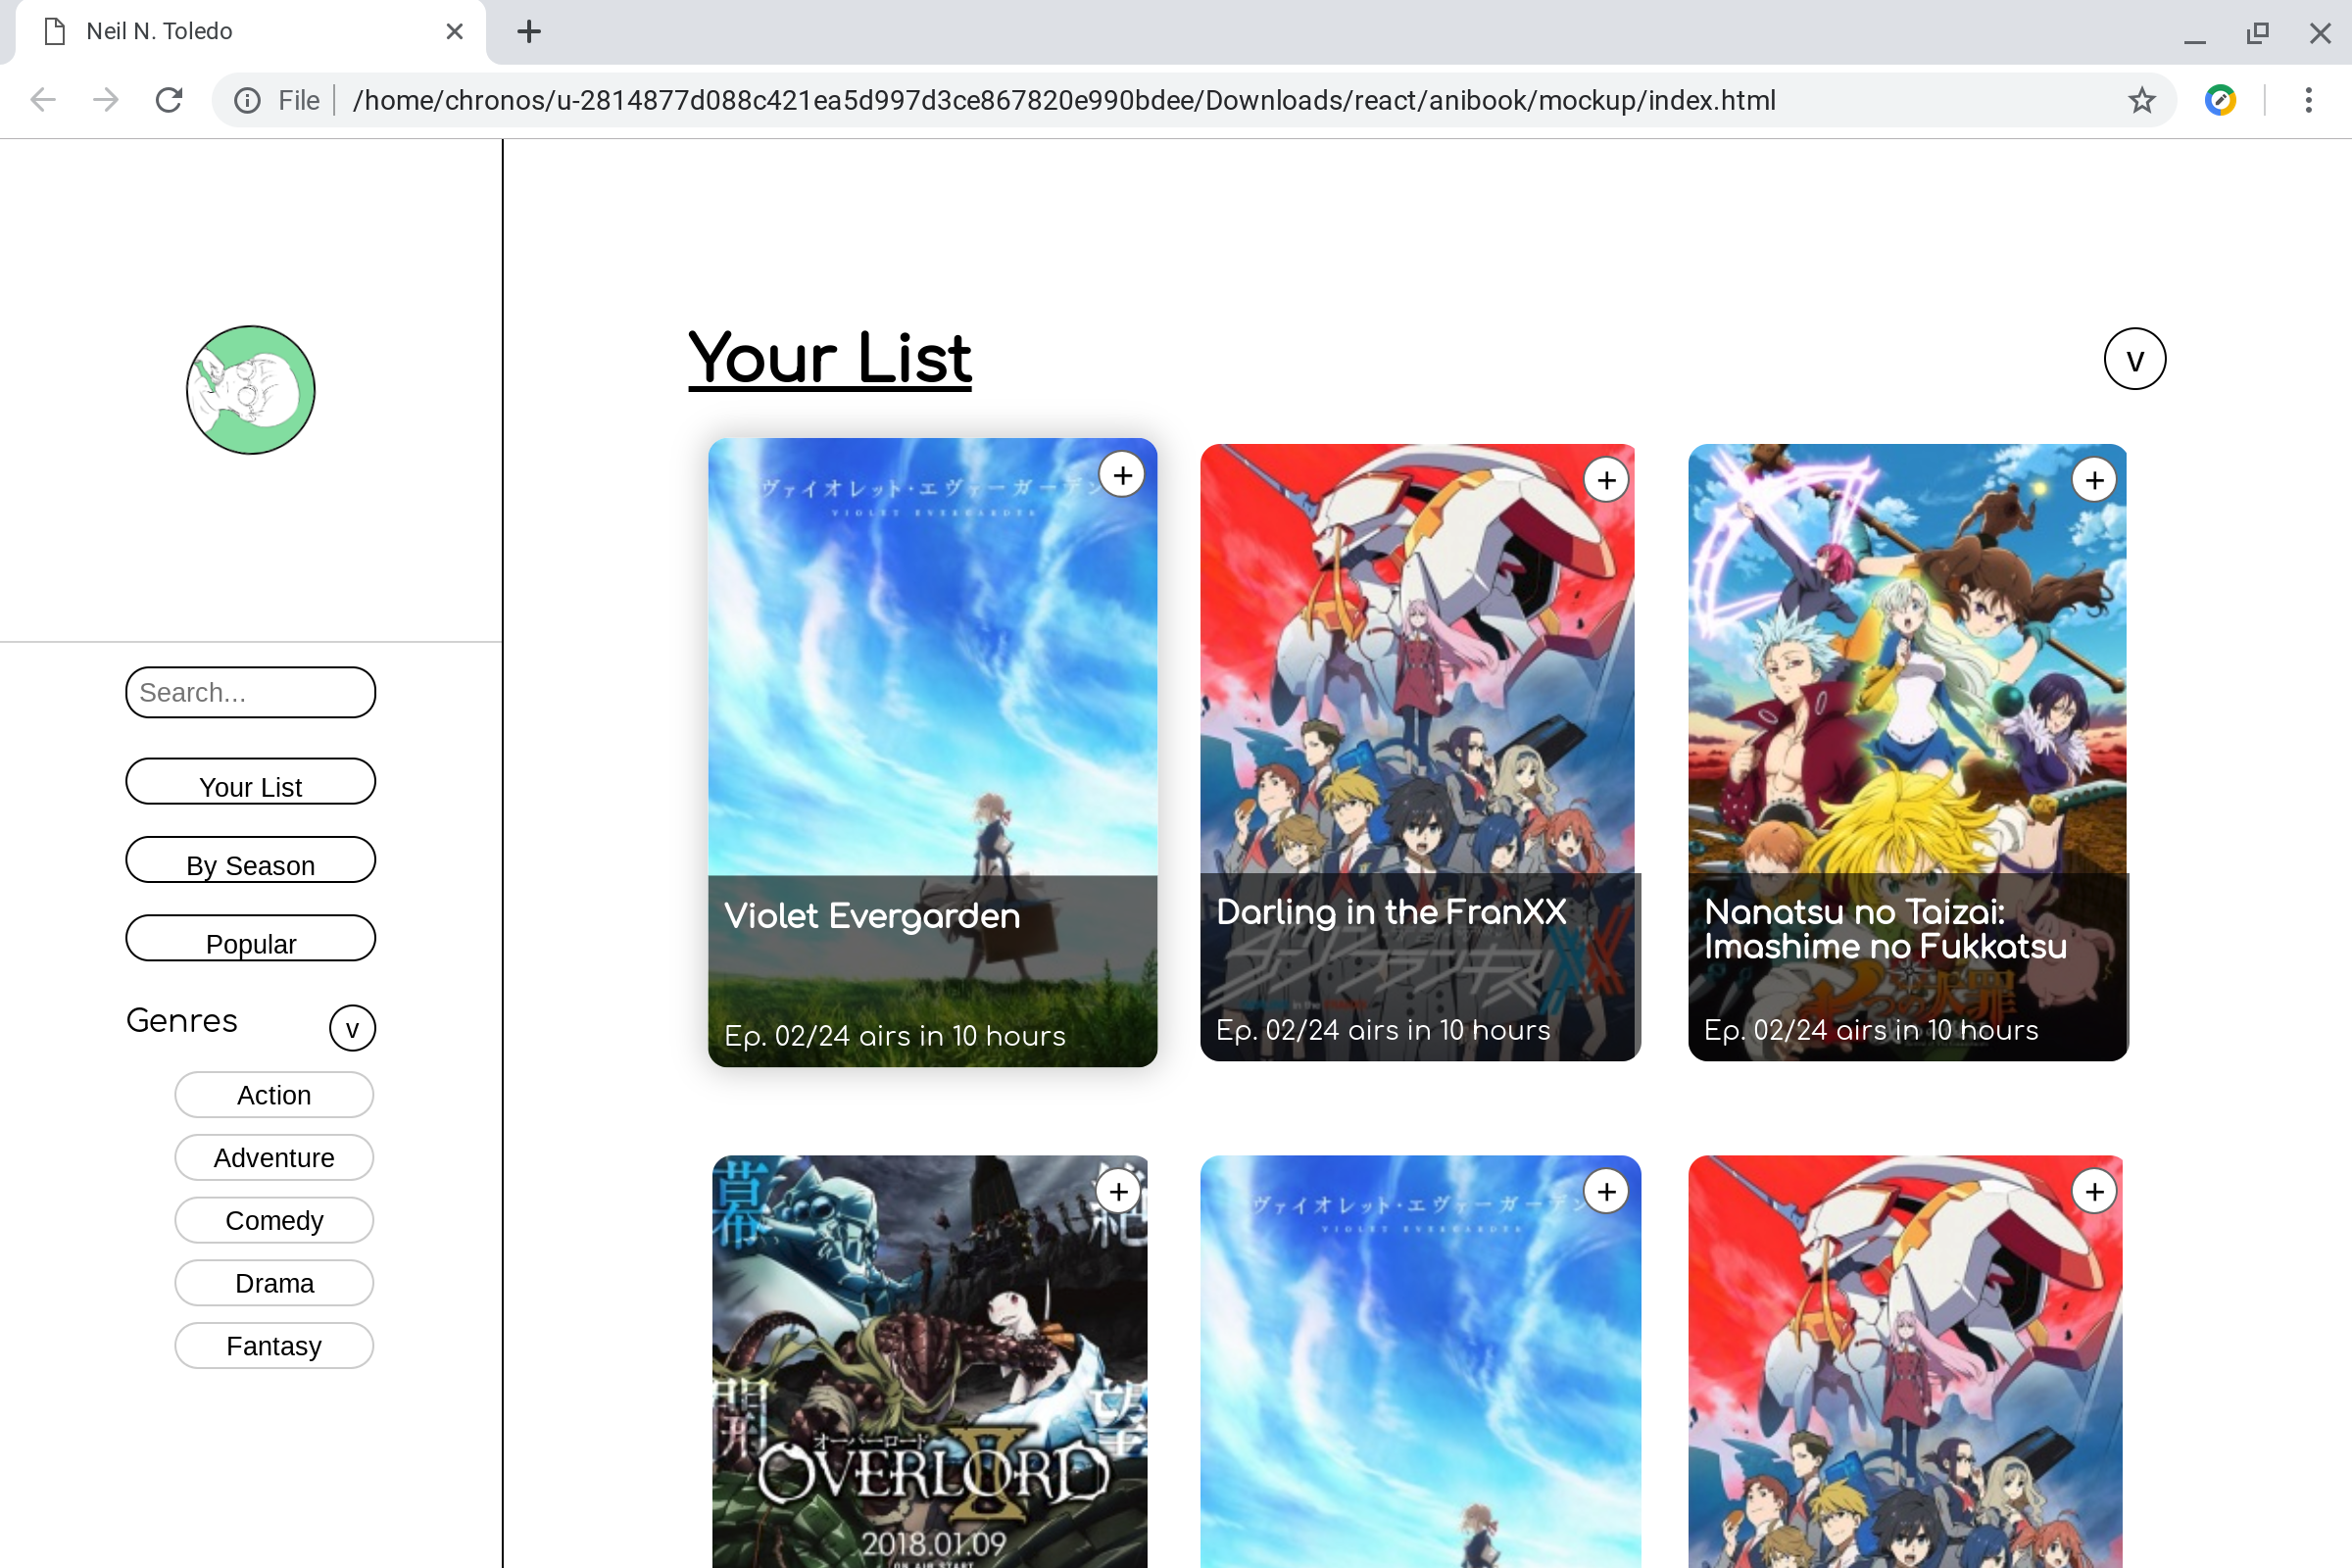Click plus icon on second-row FranXX poster

pyautogui.click(x=2094, y=1191)
